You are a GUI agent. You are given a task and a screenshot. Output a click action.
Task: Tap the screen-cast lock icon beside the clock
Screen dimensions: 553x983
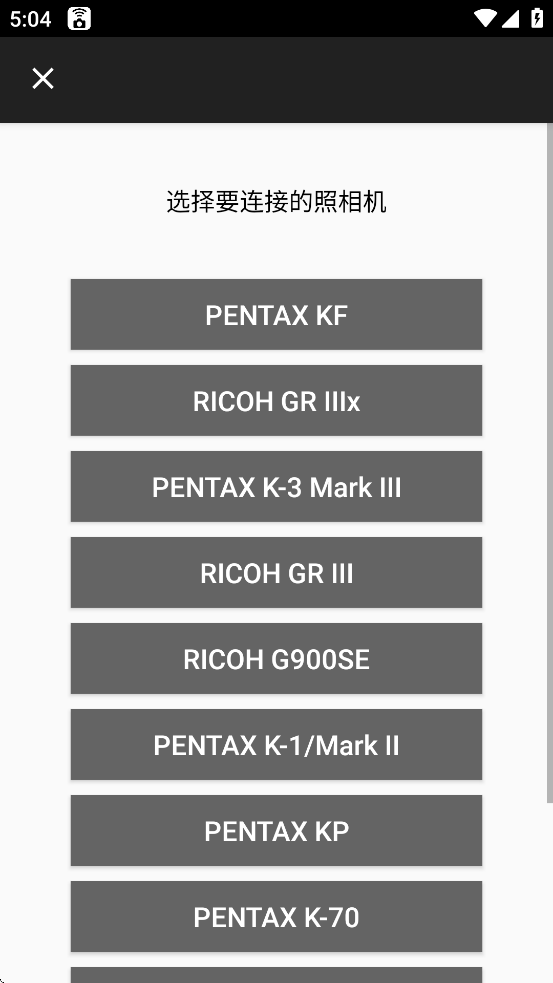[79, 19]
